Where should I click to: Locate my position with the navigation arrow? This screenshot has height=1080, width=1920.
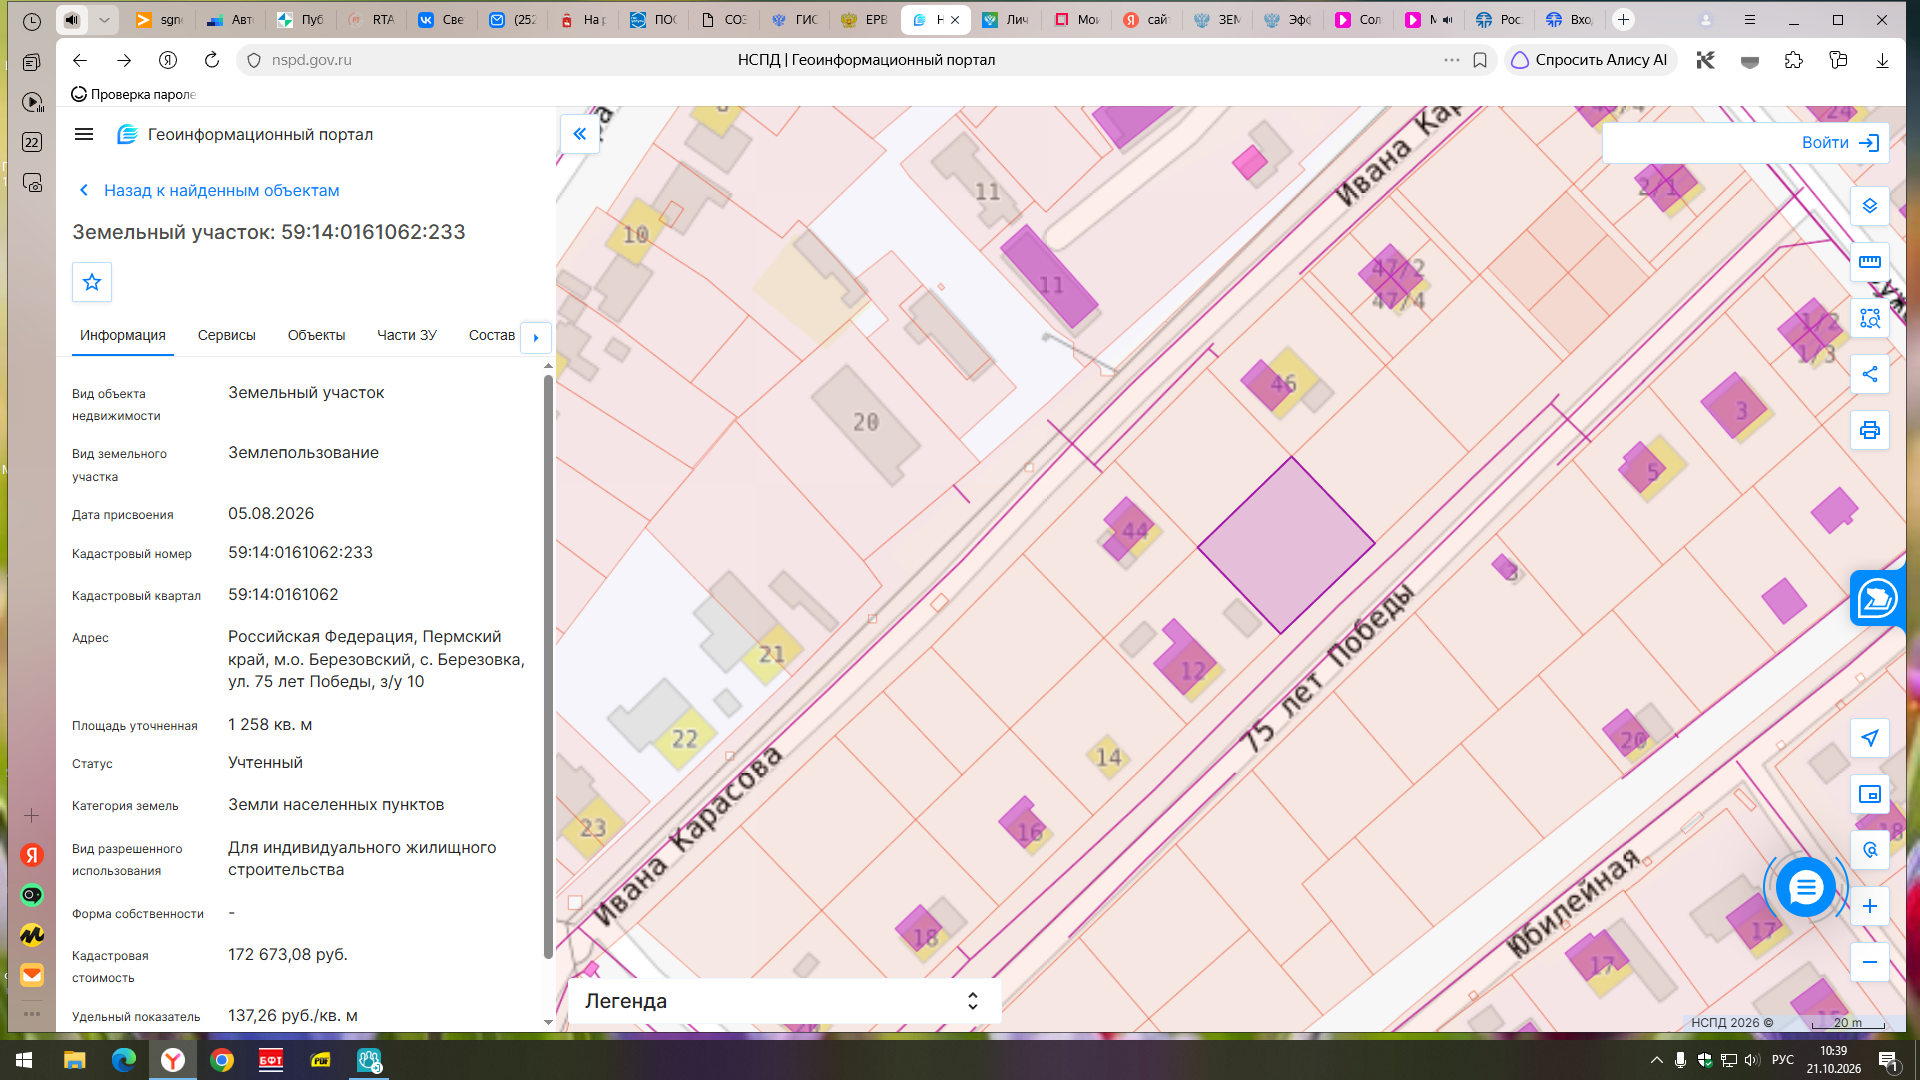1869,738
